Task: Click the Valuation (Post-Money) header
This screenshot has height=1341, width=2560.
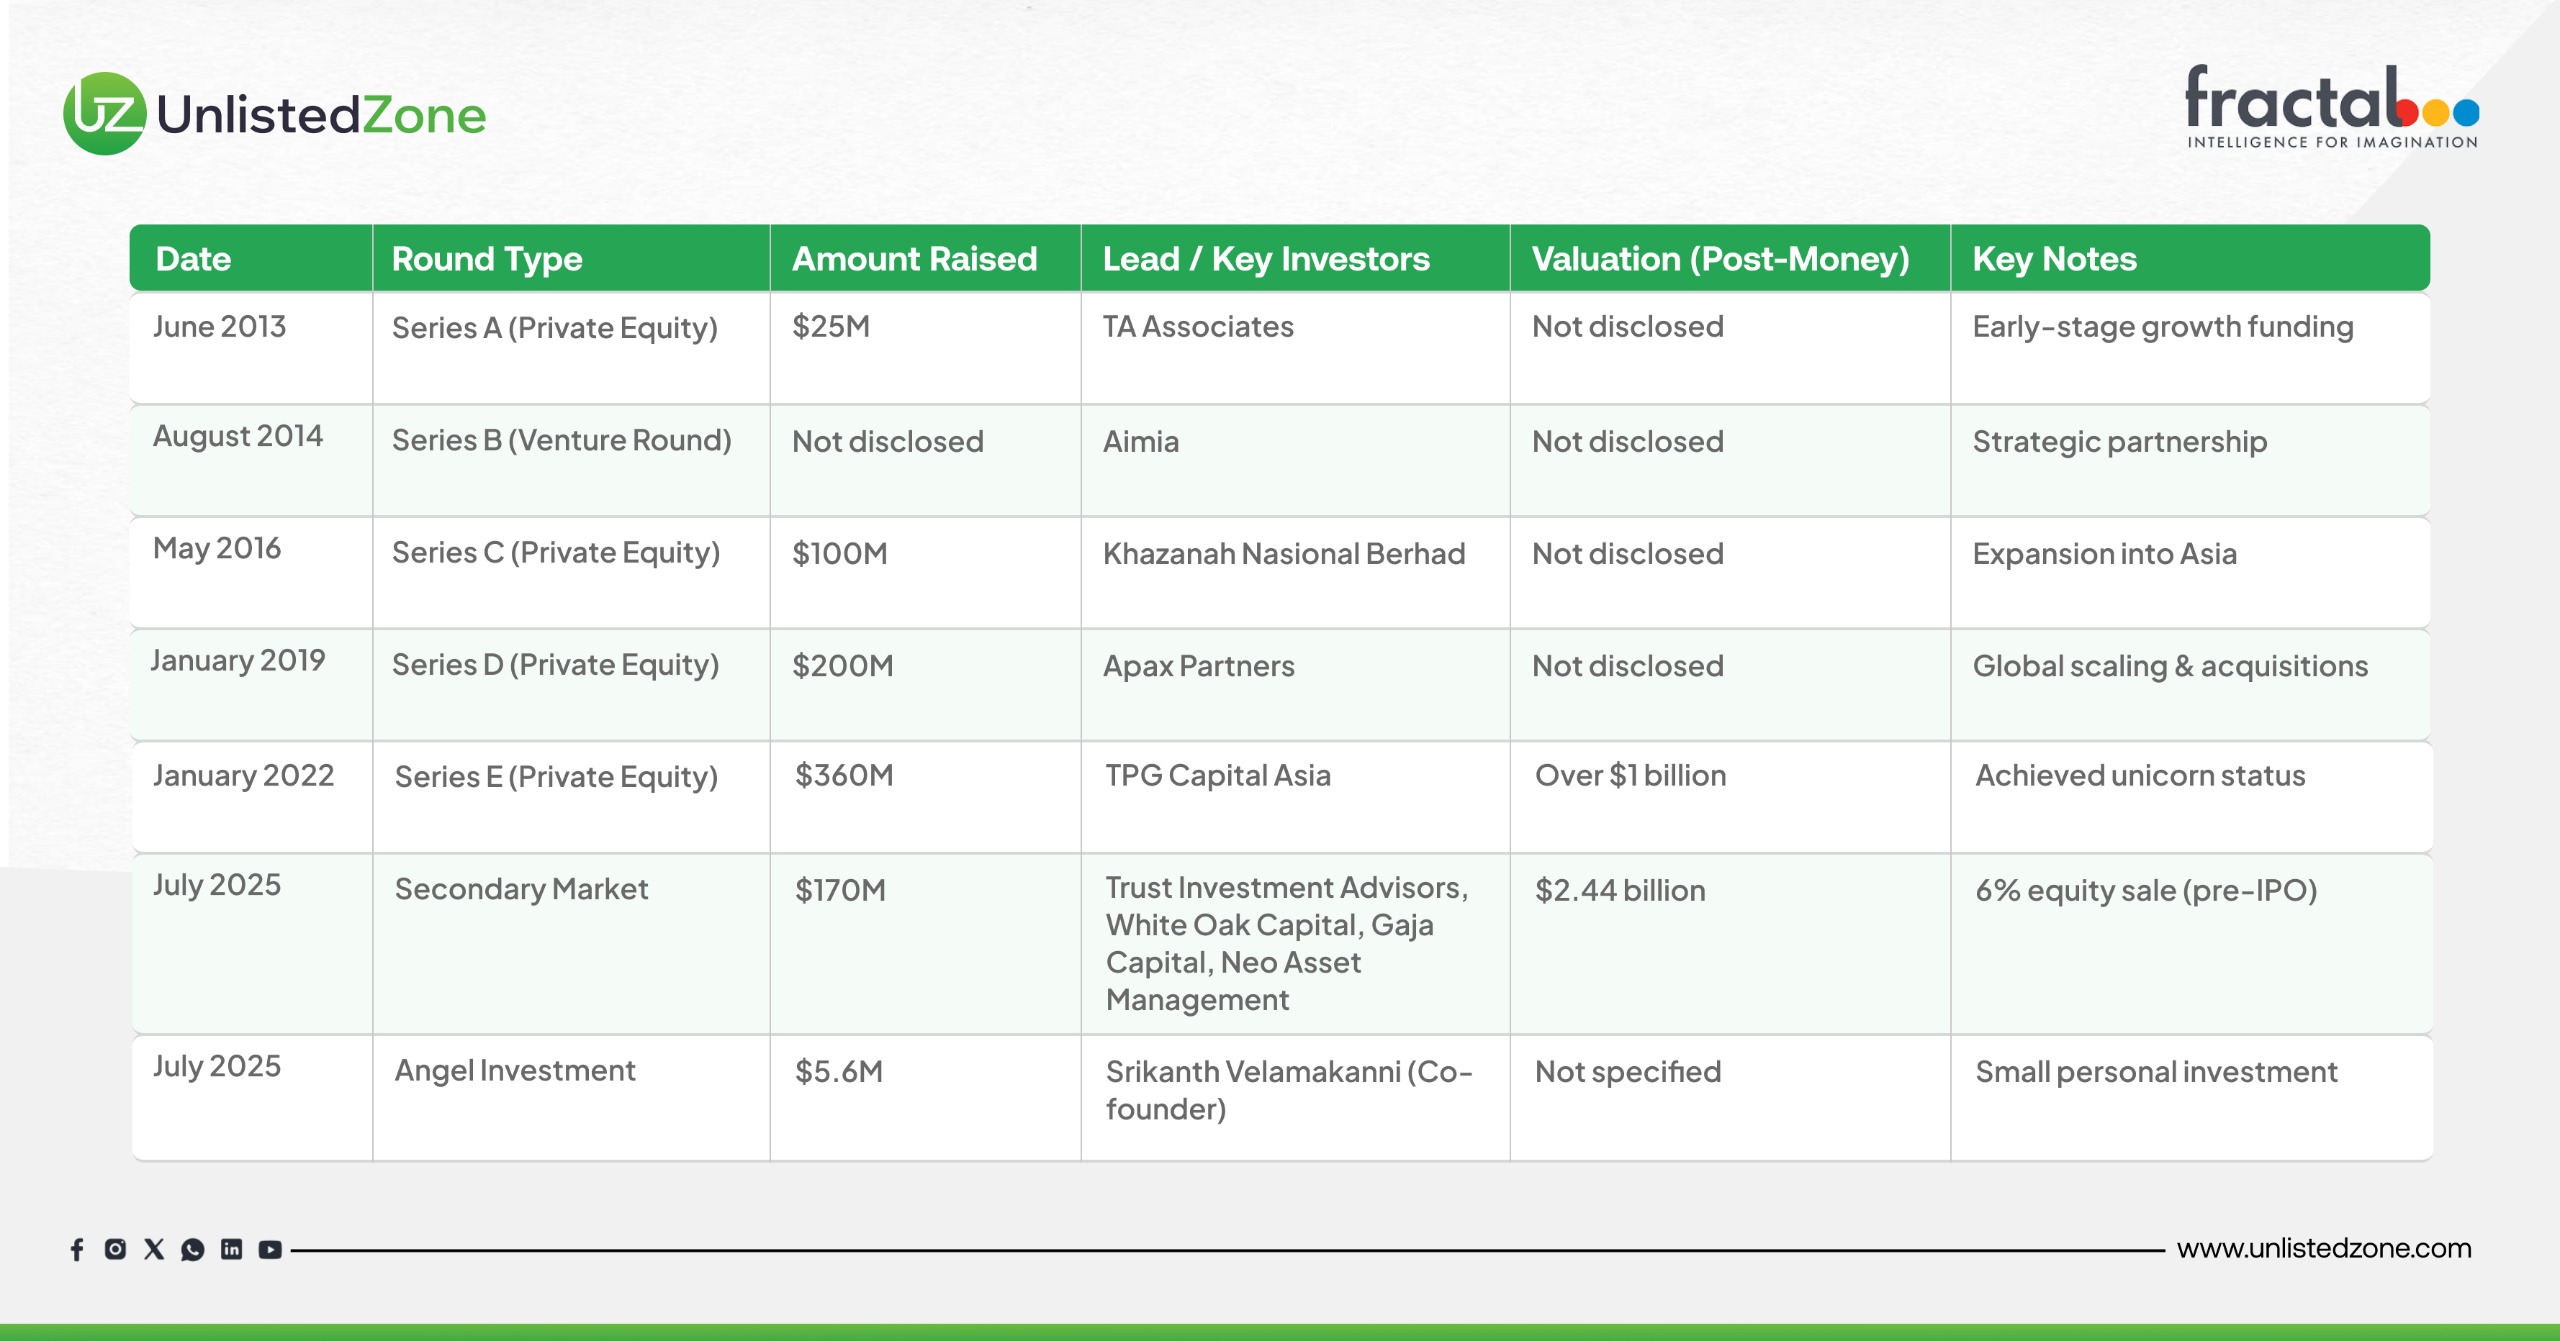Action: pyautogui.click(x=1720, y=259)
